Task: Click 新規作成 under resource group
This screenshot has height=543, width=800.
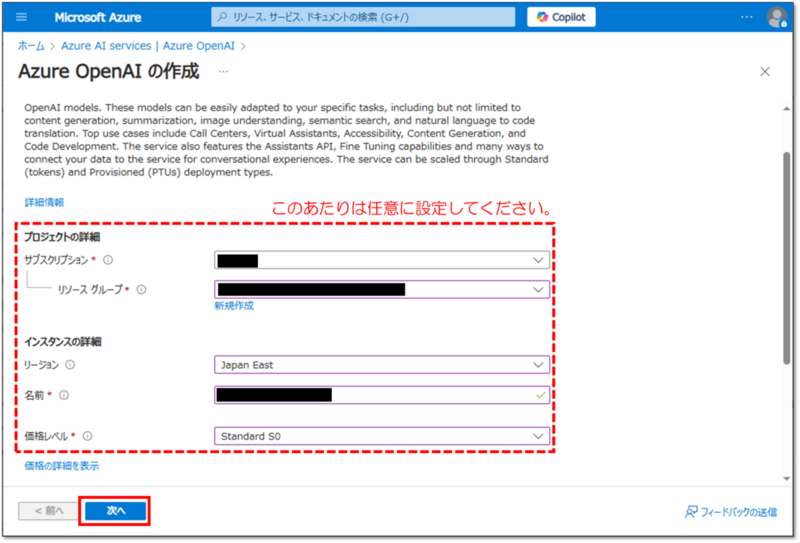Action: coord(234,306)
